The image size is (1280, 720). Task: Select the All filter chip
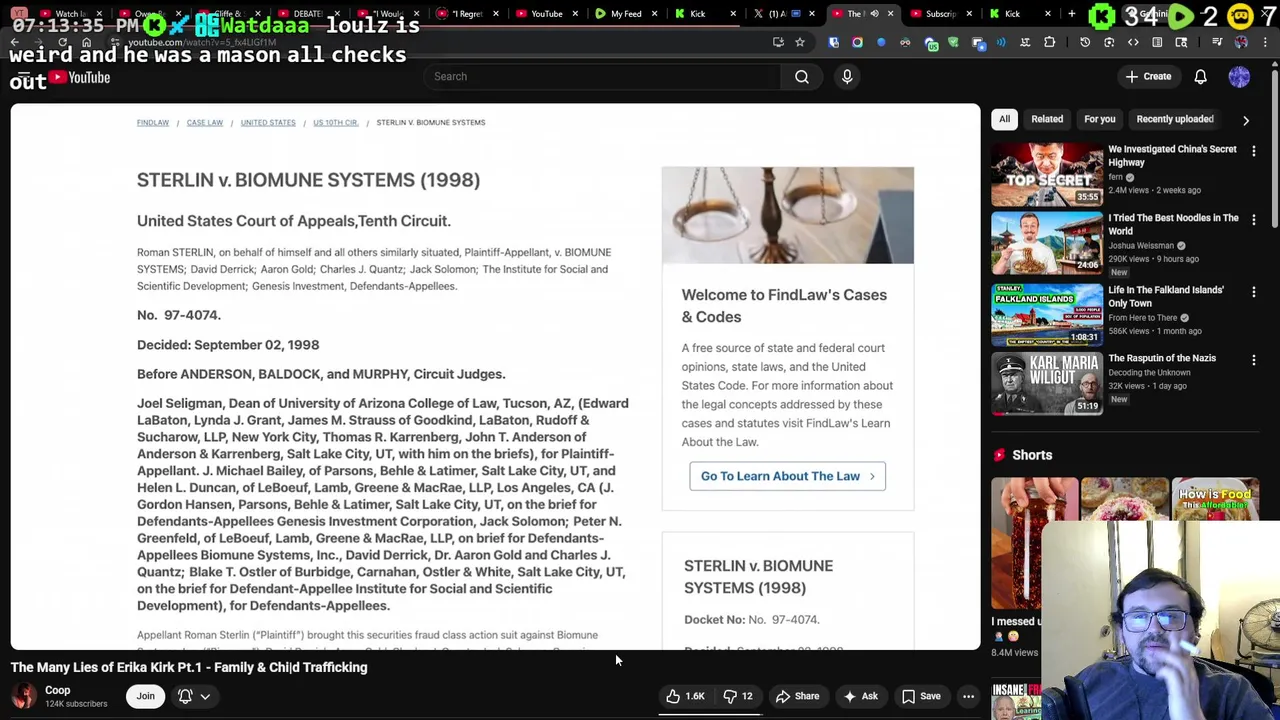click(1004, 119)
